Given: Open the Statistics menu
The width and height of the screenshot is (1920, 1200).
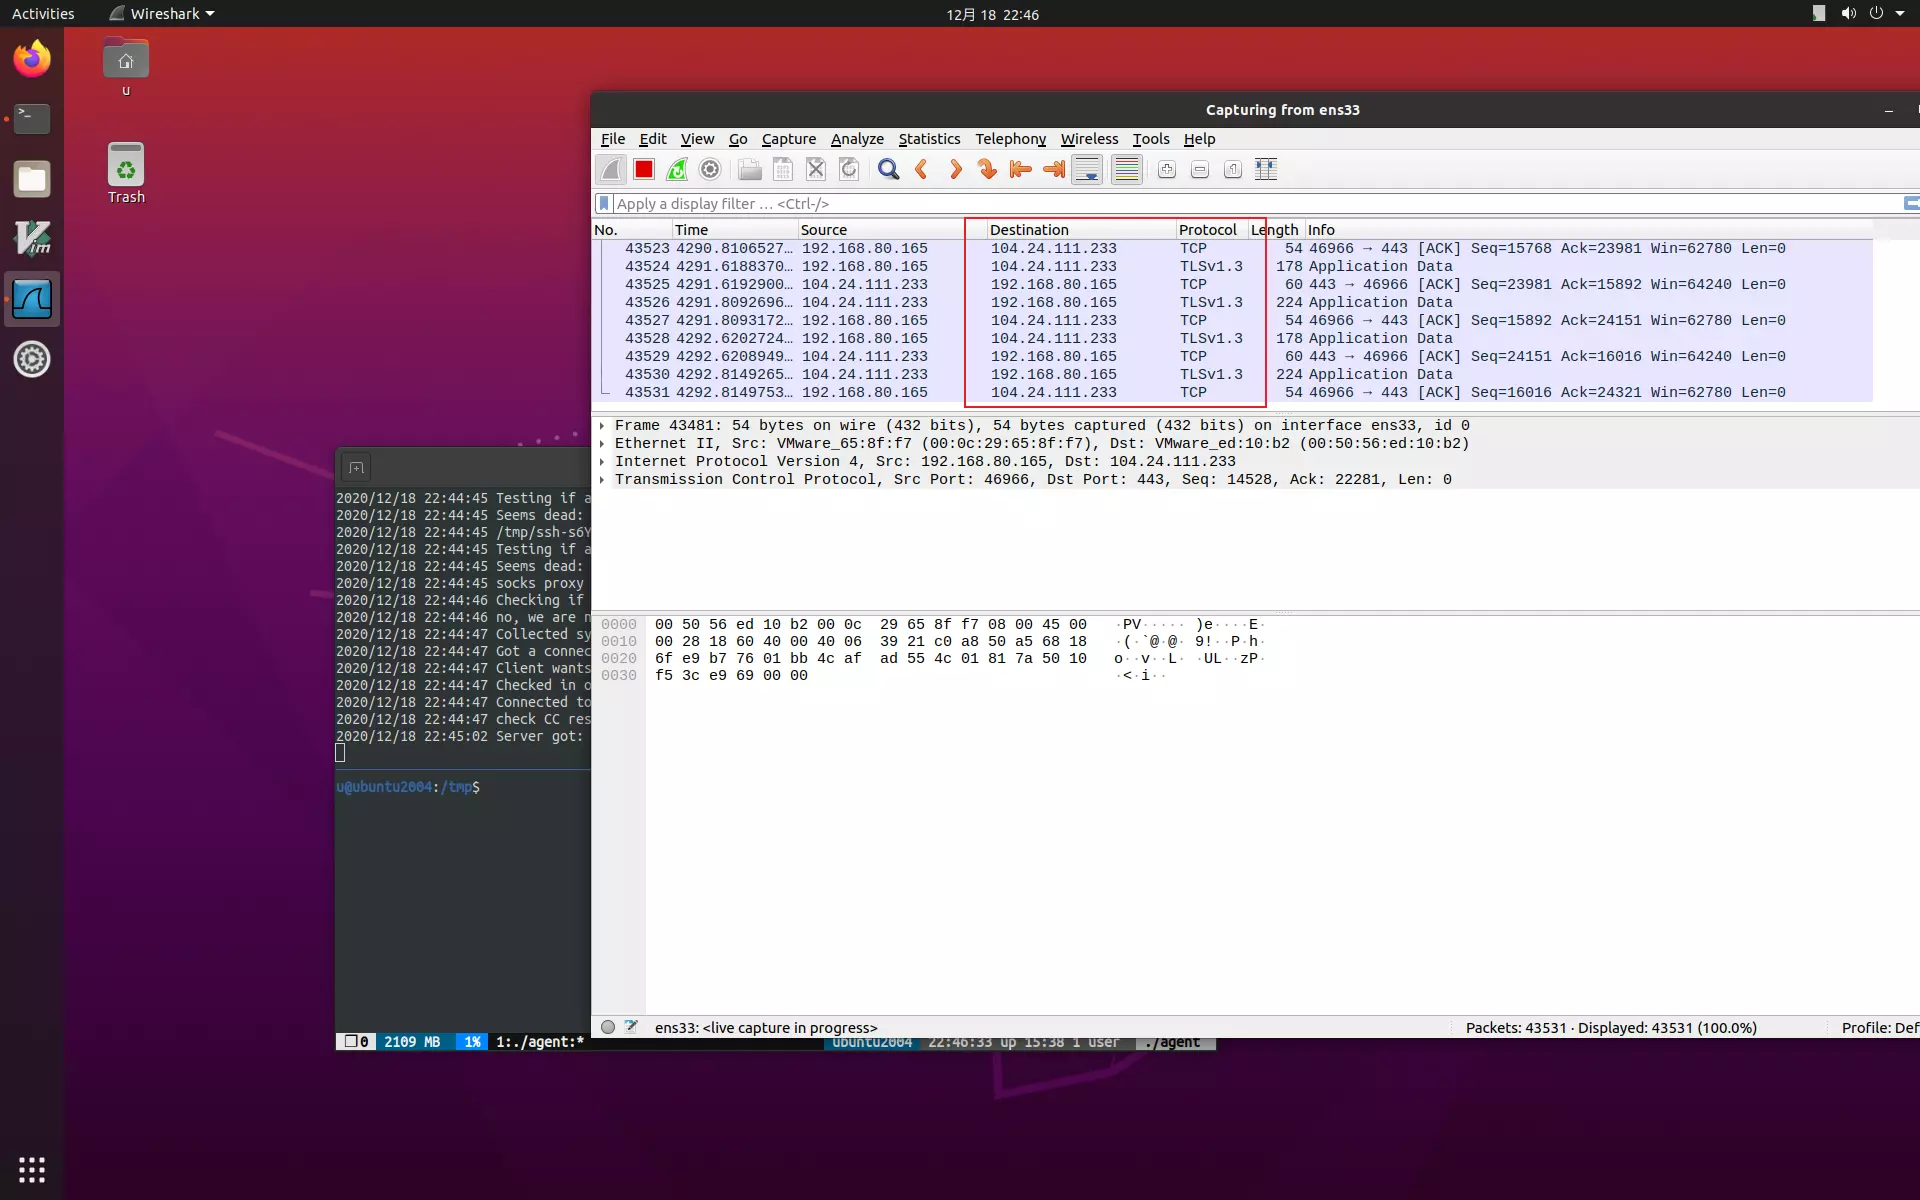Looking at the screenshot, I should pyautogui.click(x=928, y=139).
